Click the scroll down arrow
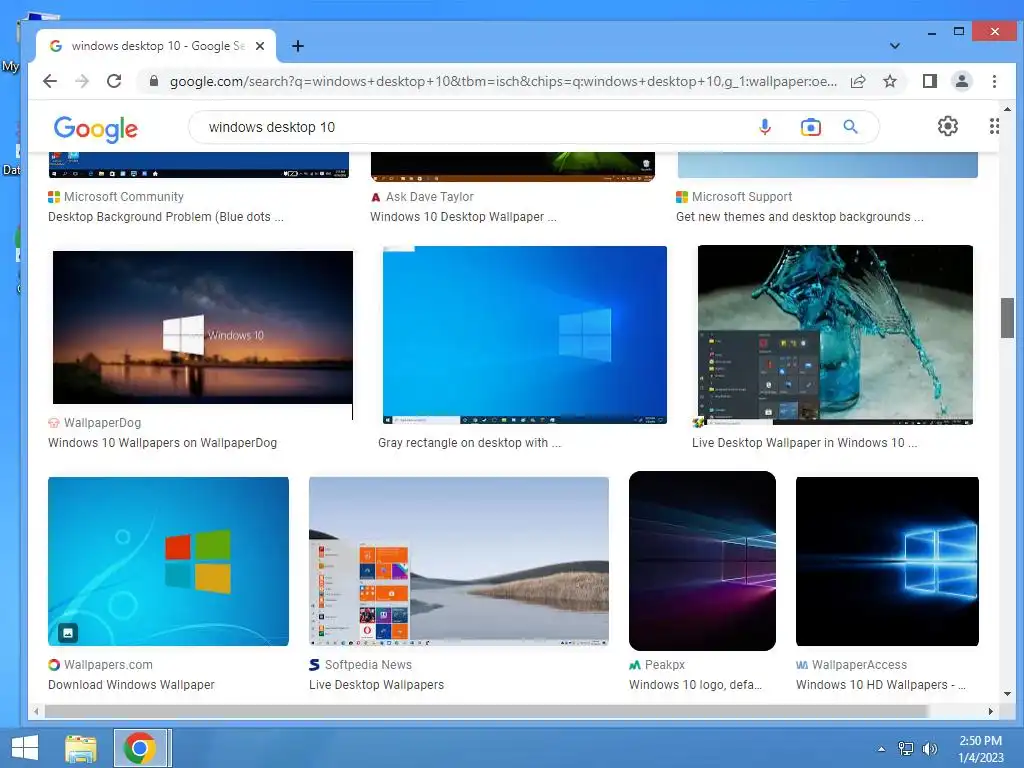Screen dimensions: 1024x768 coord(1007,694)
